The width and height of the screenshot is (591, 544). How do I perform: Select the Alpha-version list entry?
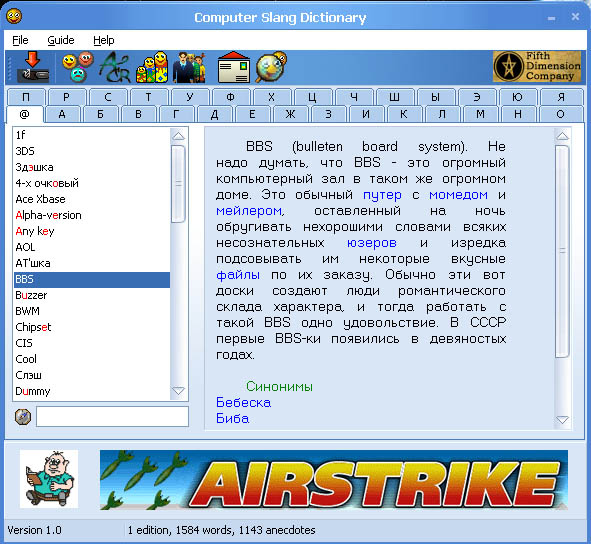92,215
